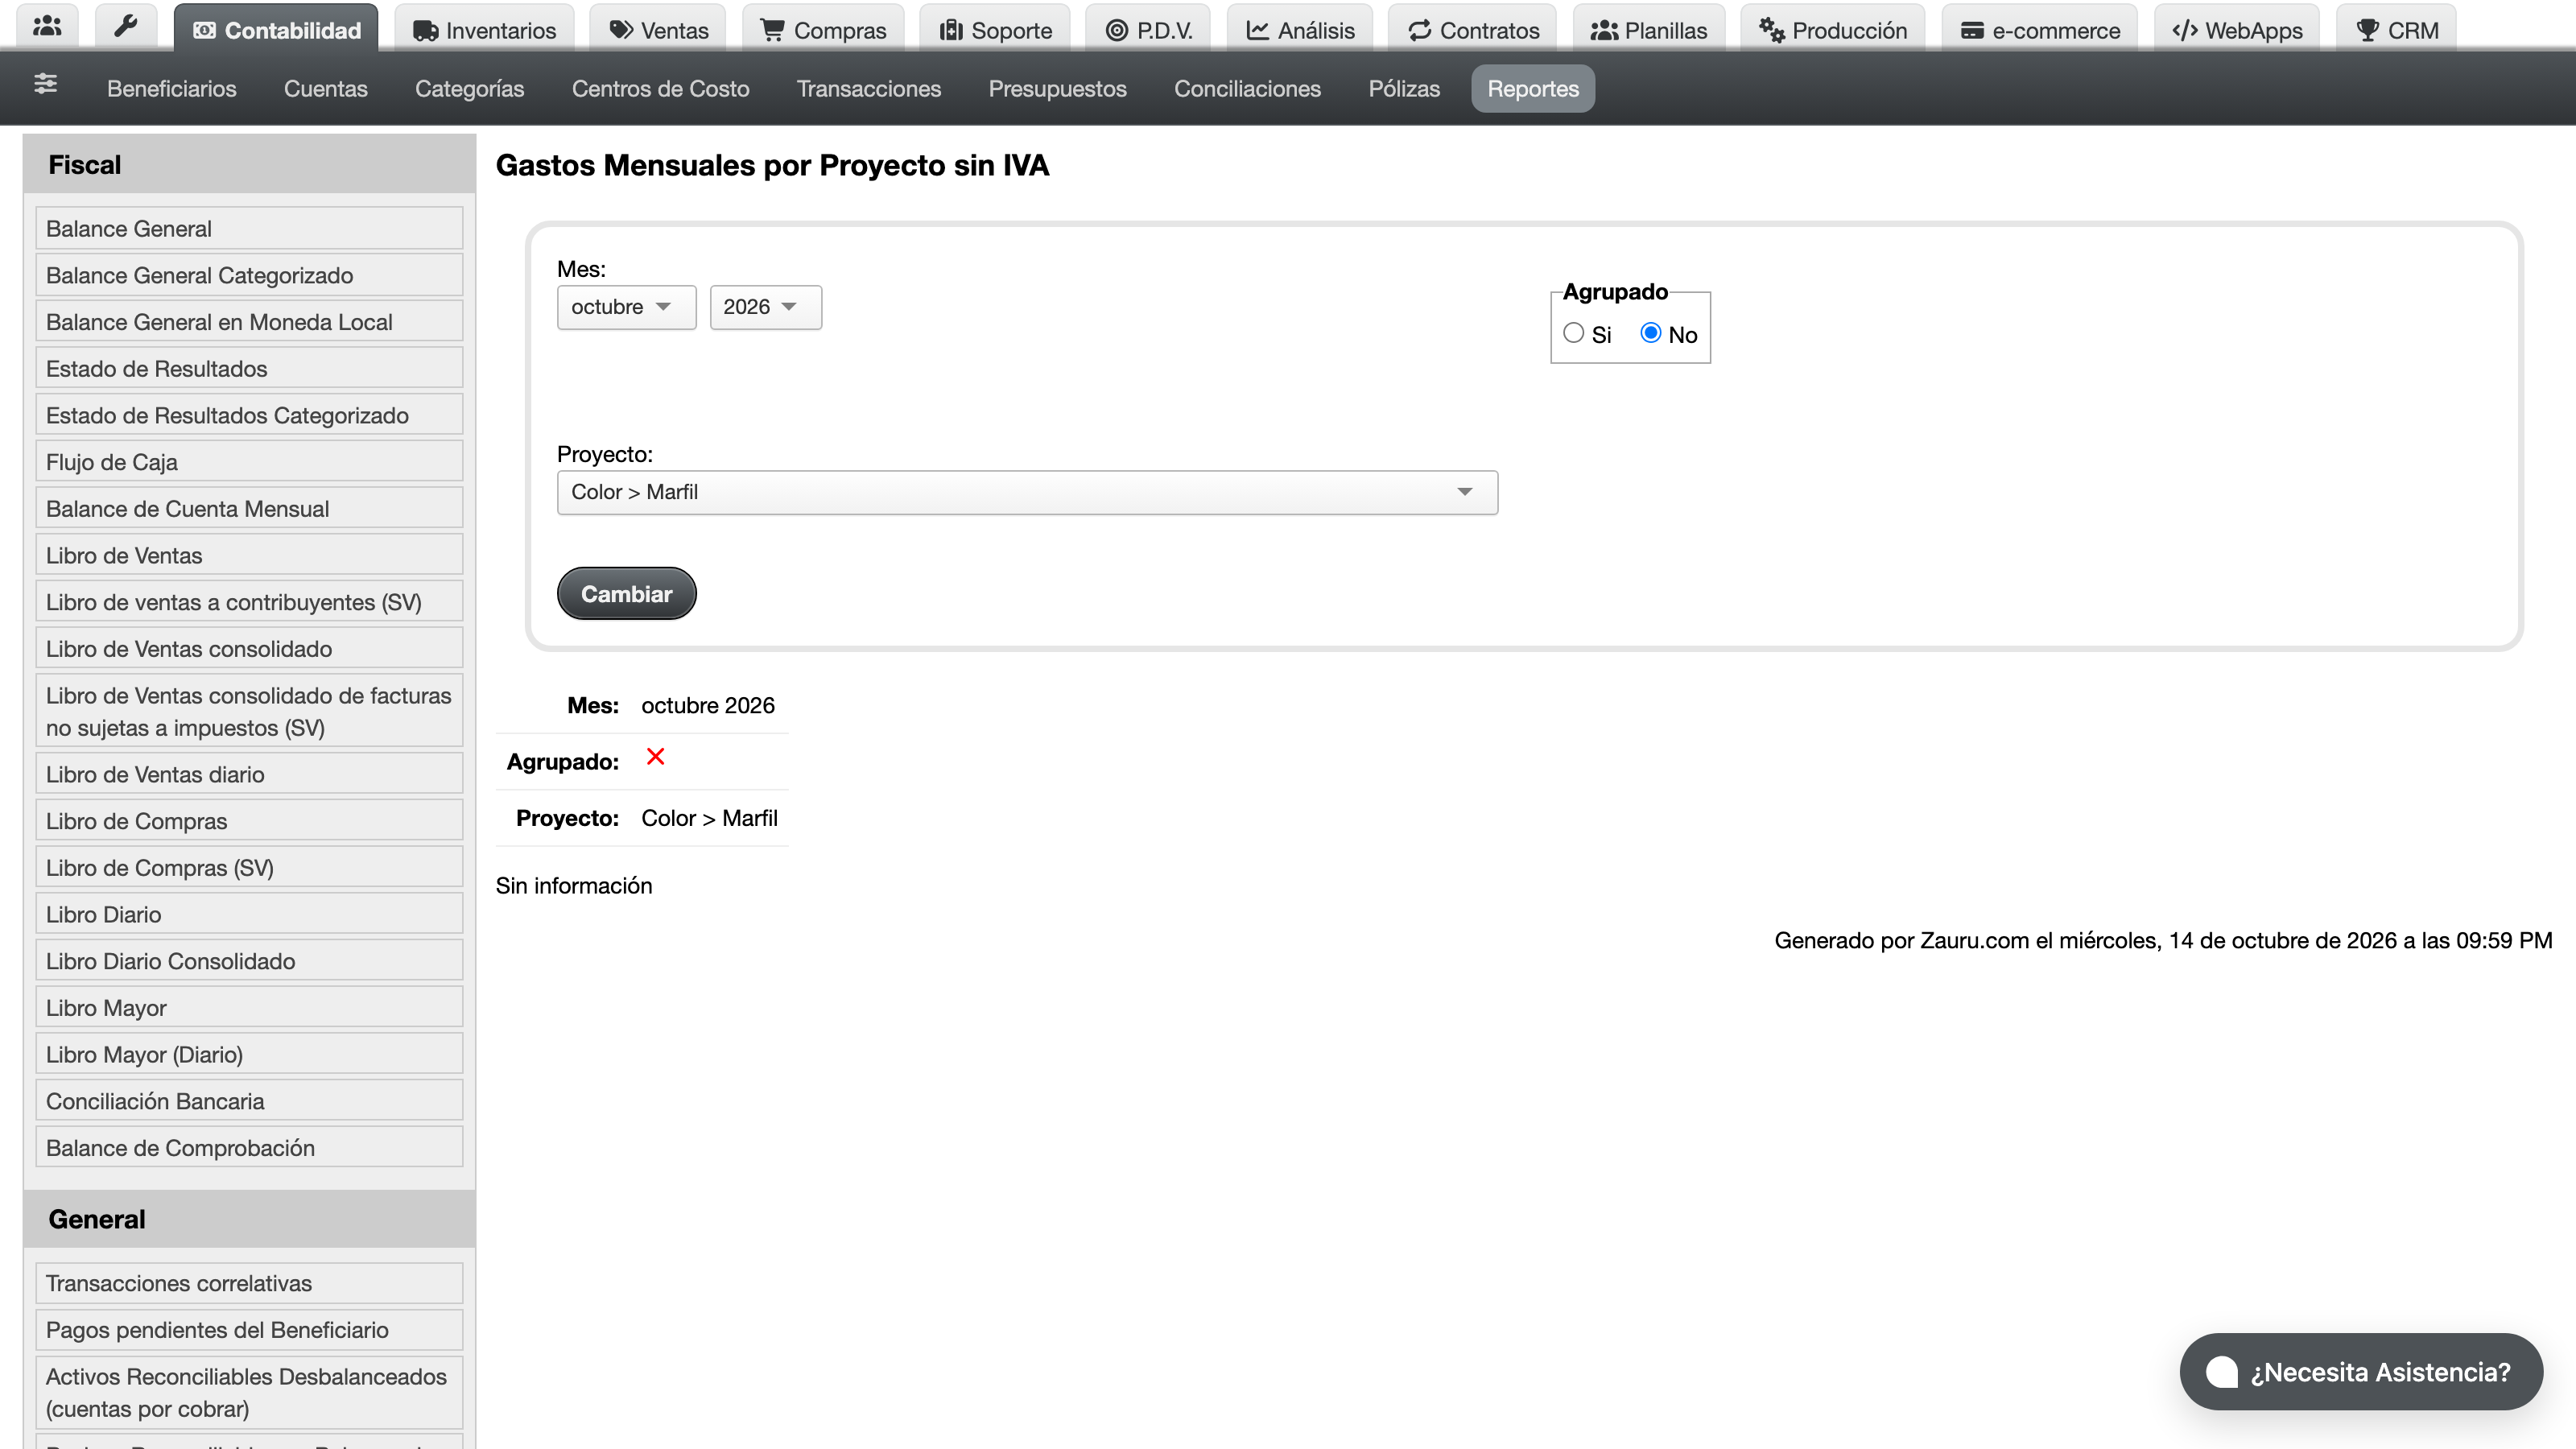Click the sliders filter icon in submenu
The height and width of the screenshot is (1449, 2576).
(45, 84)
